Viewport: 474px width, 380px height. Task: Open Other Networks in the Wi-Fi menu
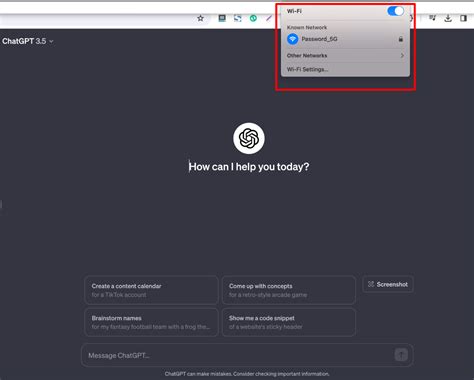tap(345, 55)
